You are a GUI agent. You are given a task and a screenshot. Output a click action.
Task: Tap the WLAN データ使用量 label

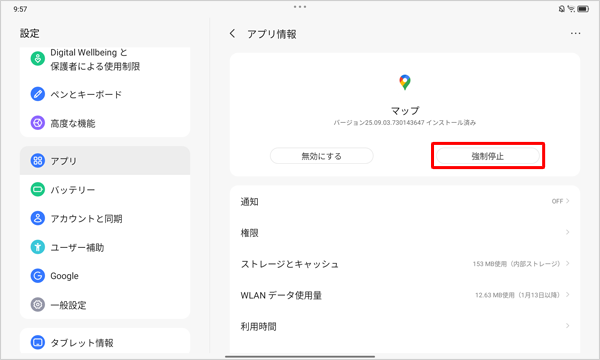pyautogui.click(x=281, y=295)
